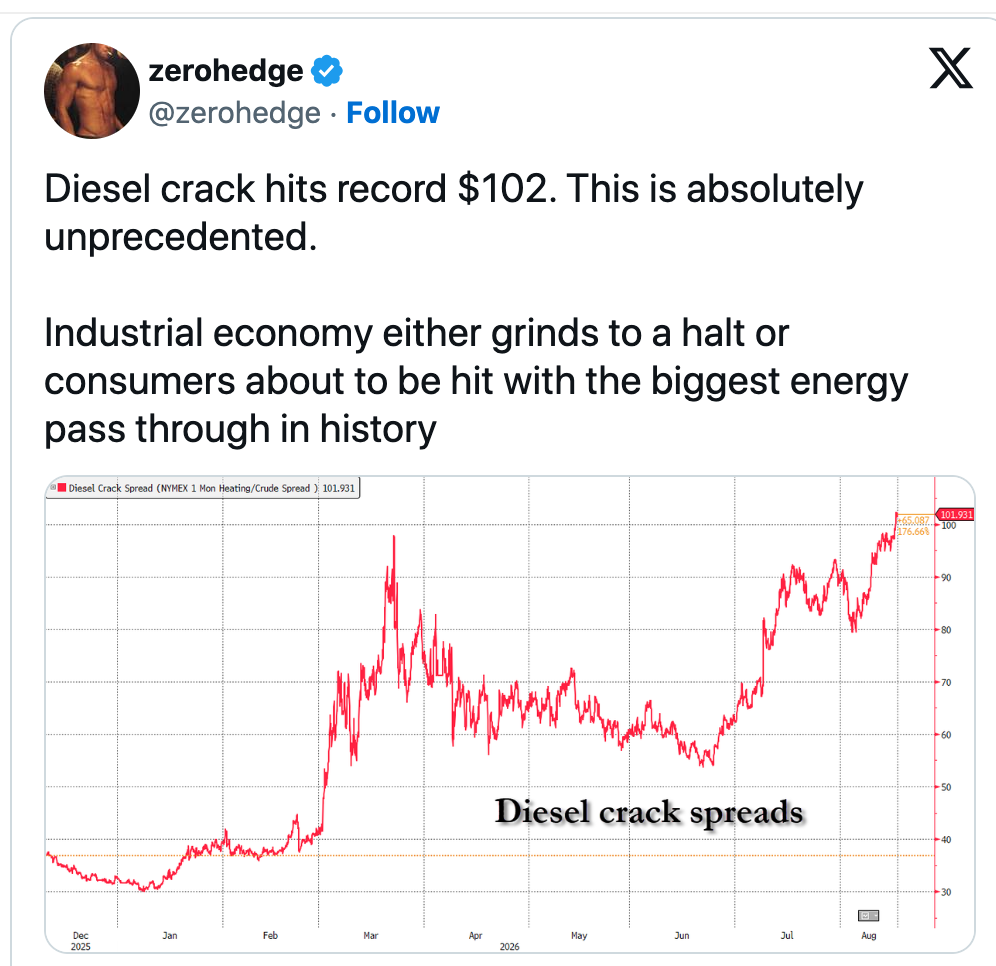Open the zerohedge display name link
The width and height of the screenshot is (996, 966).
[225, 70]
